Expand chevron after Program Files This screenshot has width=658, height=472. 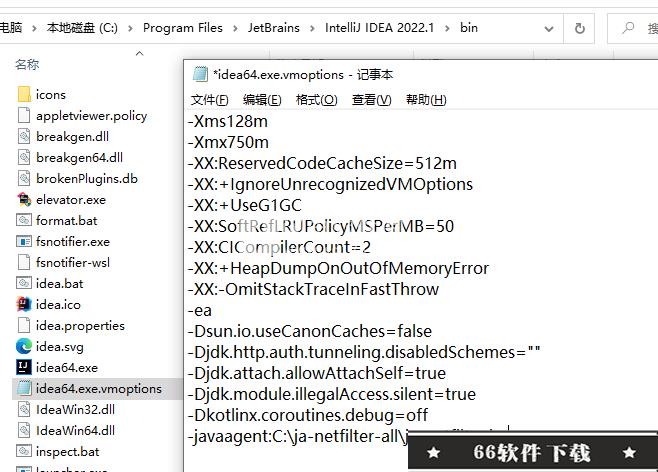point(235,29)
